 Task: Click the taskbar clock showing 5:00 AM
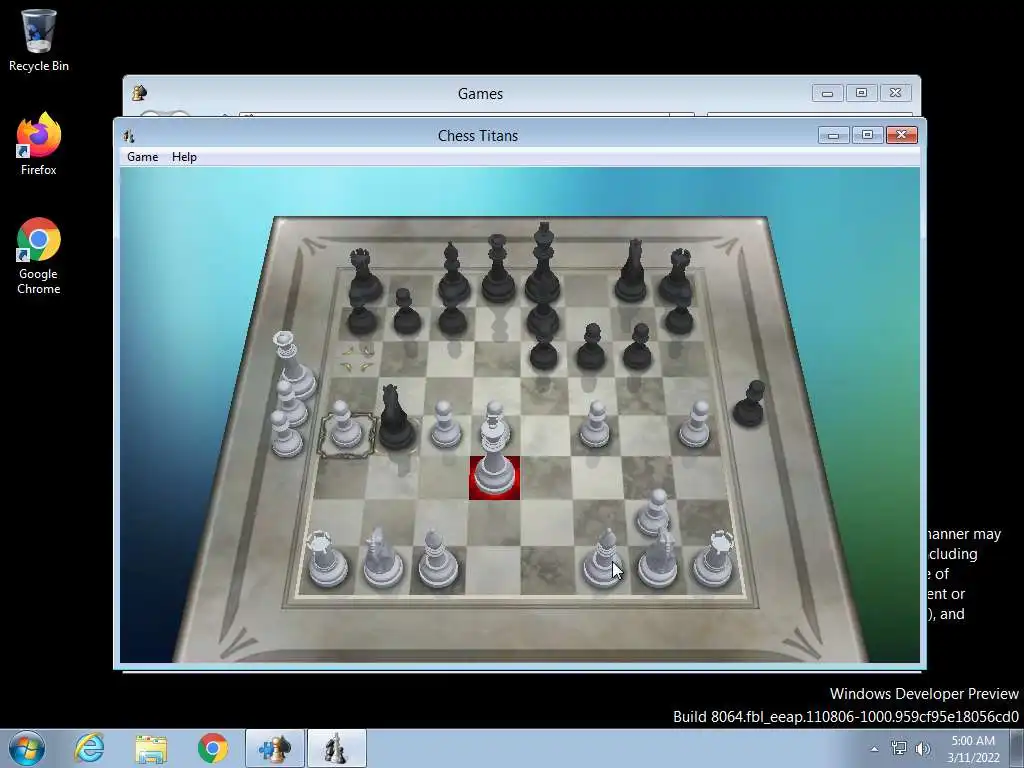(x=972, y=749)
